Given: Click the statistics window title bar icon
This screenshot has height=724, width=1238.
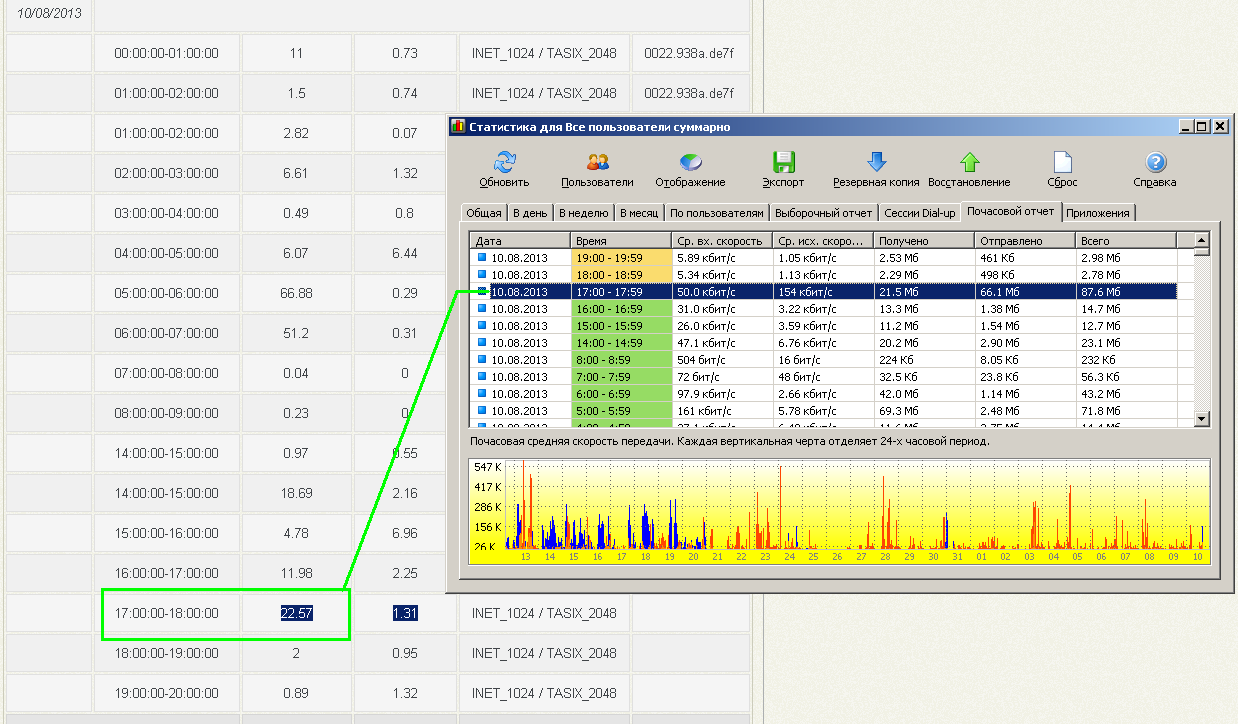Looking at the screenshot, I should 458,127.
